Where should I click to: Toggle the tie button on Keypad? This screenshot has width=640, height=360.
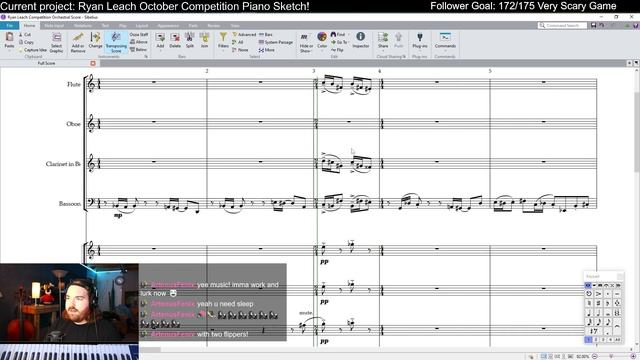click(x=618, y=326)
